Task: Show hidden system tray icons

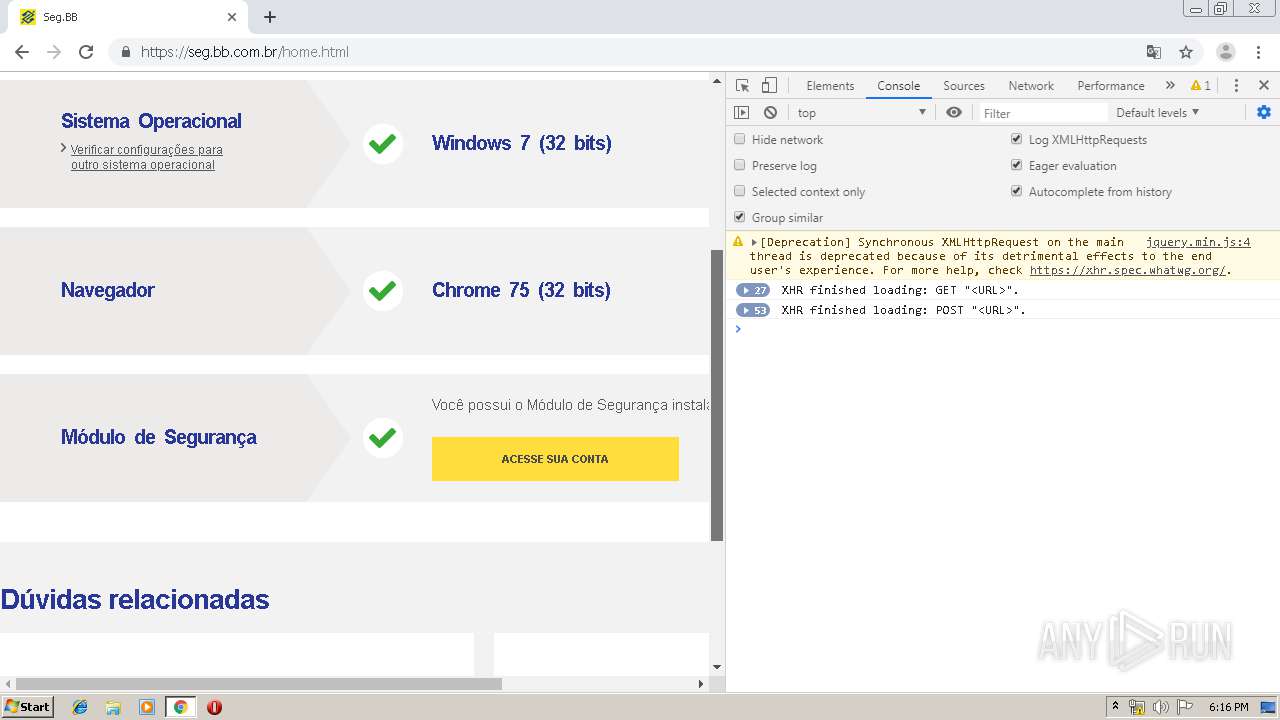Action: click(1115, 707)
